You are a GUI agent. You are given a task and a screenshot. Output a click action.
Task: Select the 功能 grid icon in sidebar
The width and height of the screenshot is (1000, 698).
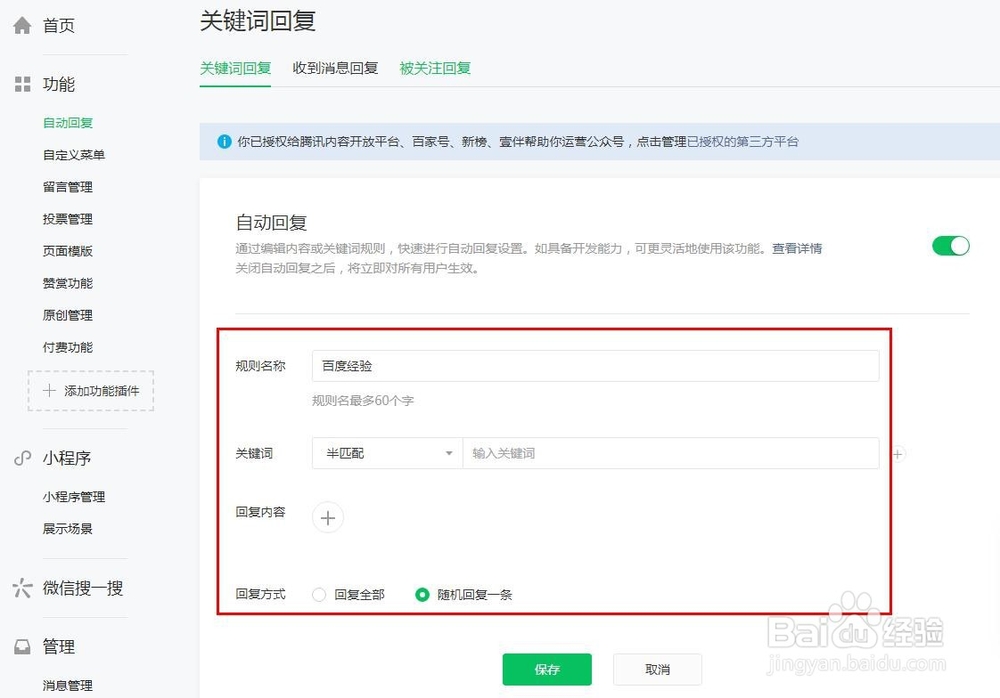tap(22, 84)
